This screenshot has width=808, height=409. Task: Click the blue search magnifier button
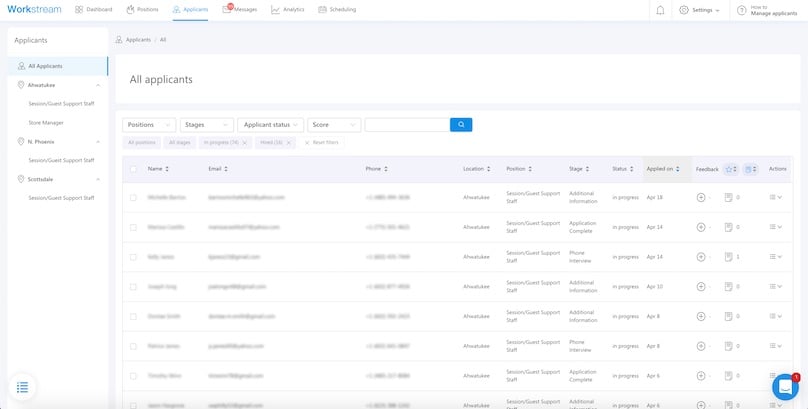(461, 125)
